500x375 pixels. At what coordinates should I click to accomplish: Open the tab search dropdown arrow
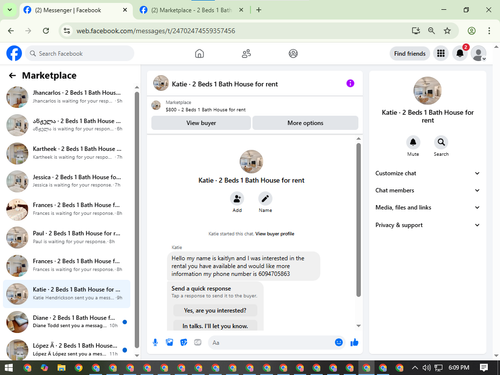[x=10, y=10]
